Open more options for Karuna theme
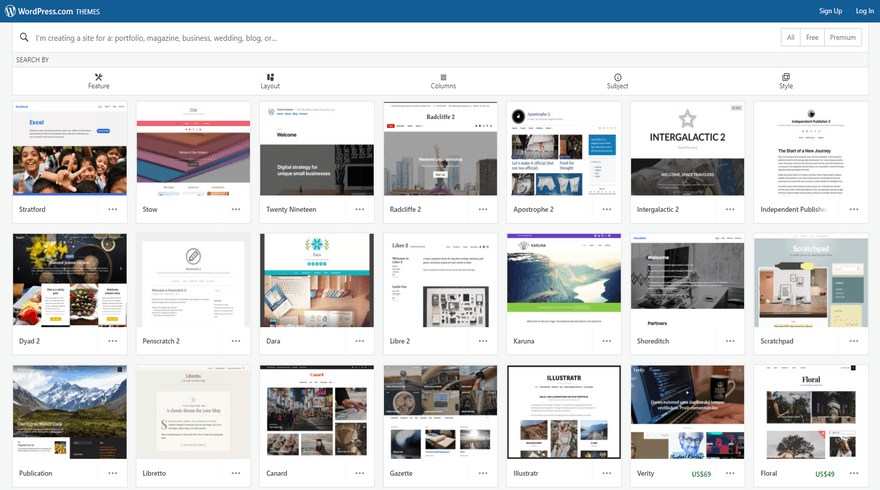This screenshot has width=880, height=490. click(607, 341)
